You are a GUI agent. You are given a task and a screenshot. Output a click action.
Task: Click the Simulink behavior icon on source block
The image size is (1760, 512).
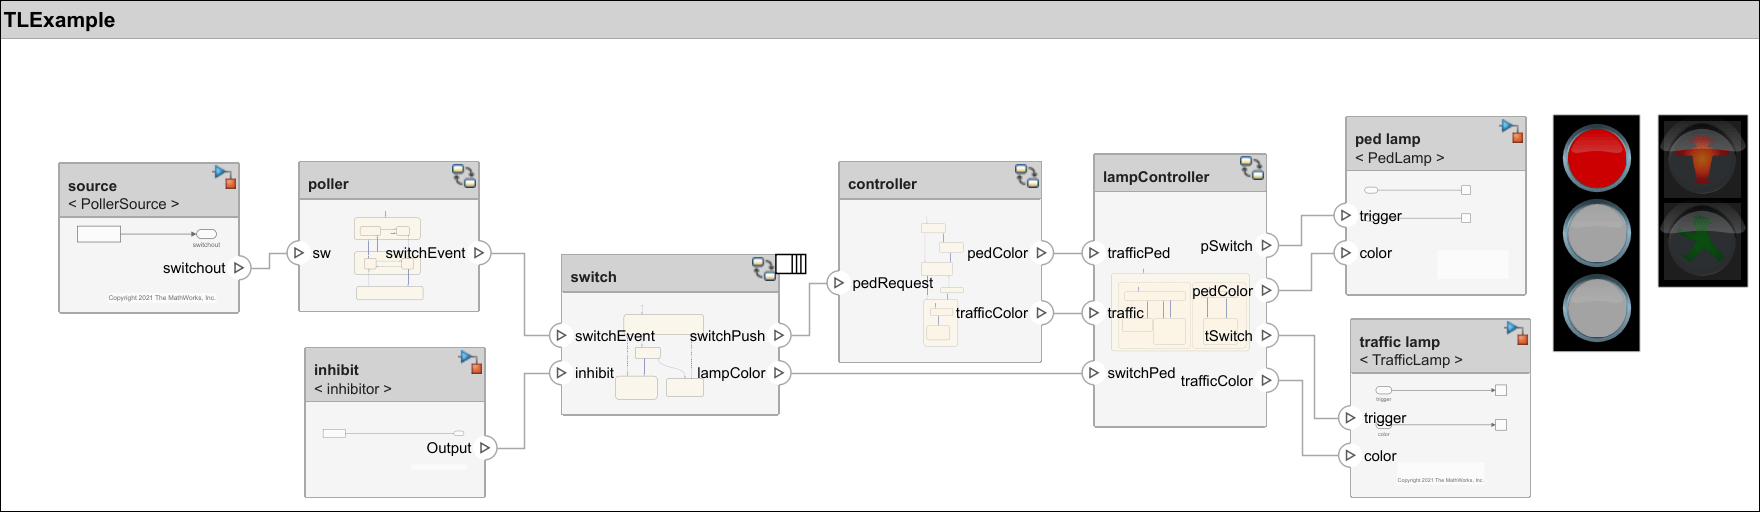pos(225,177)
